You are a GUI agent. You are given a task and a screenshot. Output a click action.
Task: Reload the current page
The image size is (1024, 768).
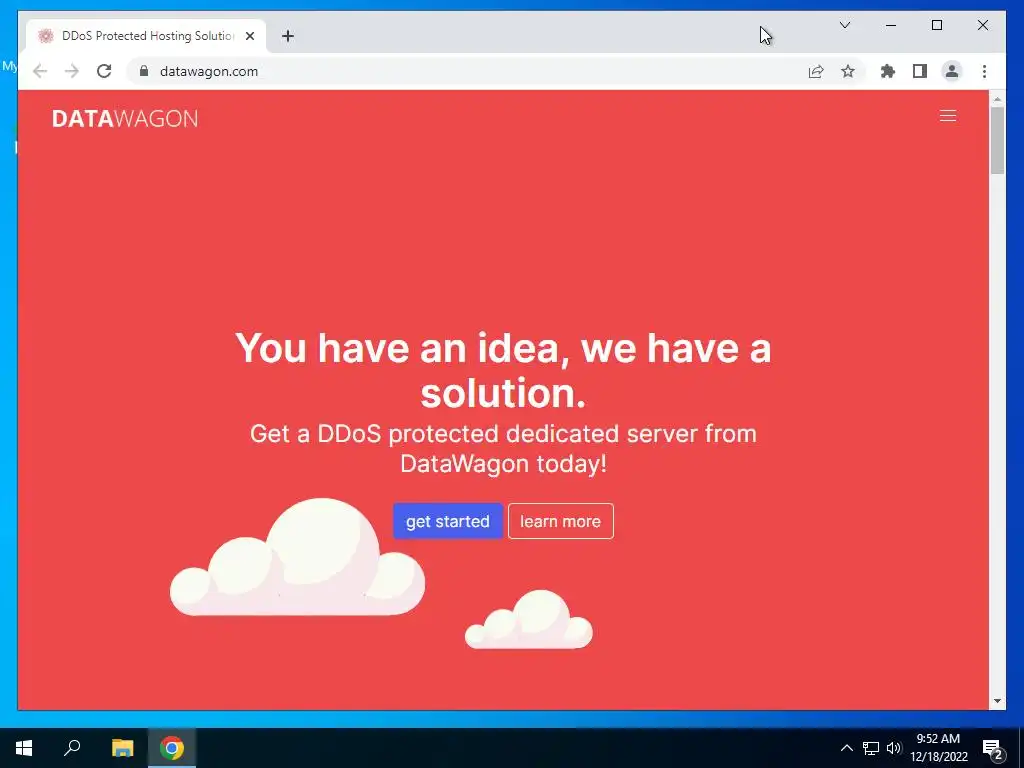coord(104,71)
